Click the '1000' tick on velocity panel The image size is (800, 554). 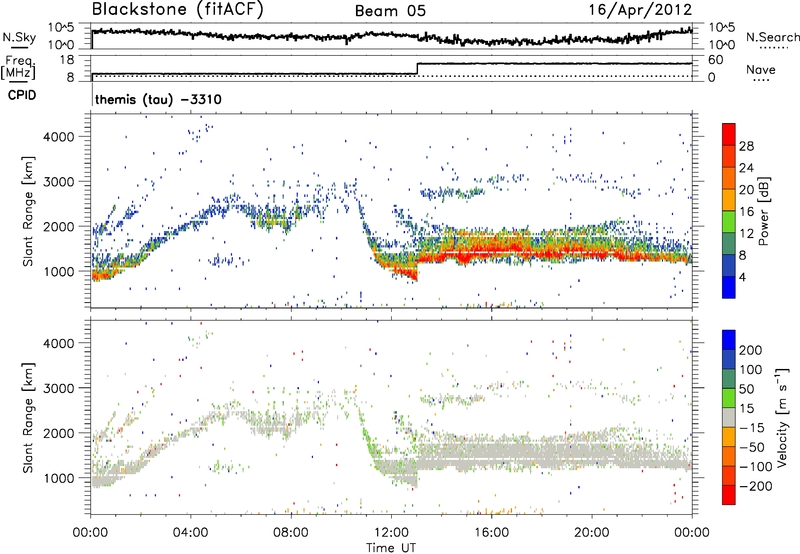tap(58, 478)
